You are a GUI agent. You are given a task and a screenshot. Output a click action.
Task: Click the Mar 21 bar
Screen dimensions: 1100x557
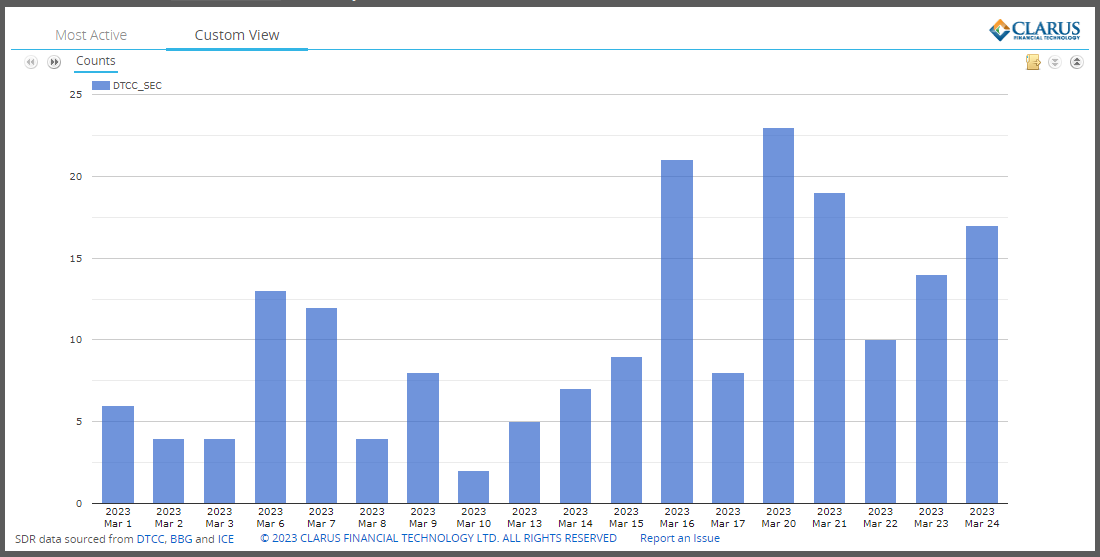click(829, 348)
